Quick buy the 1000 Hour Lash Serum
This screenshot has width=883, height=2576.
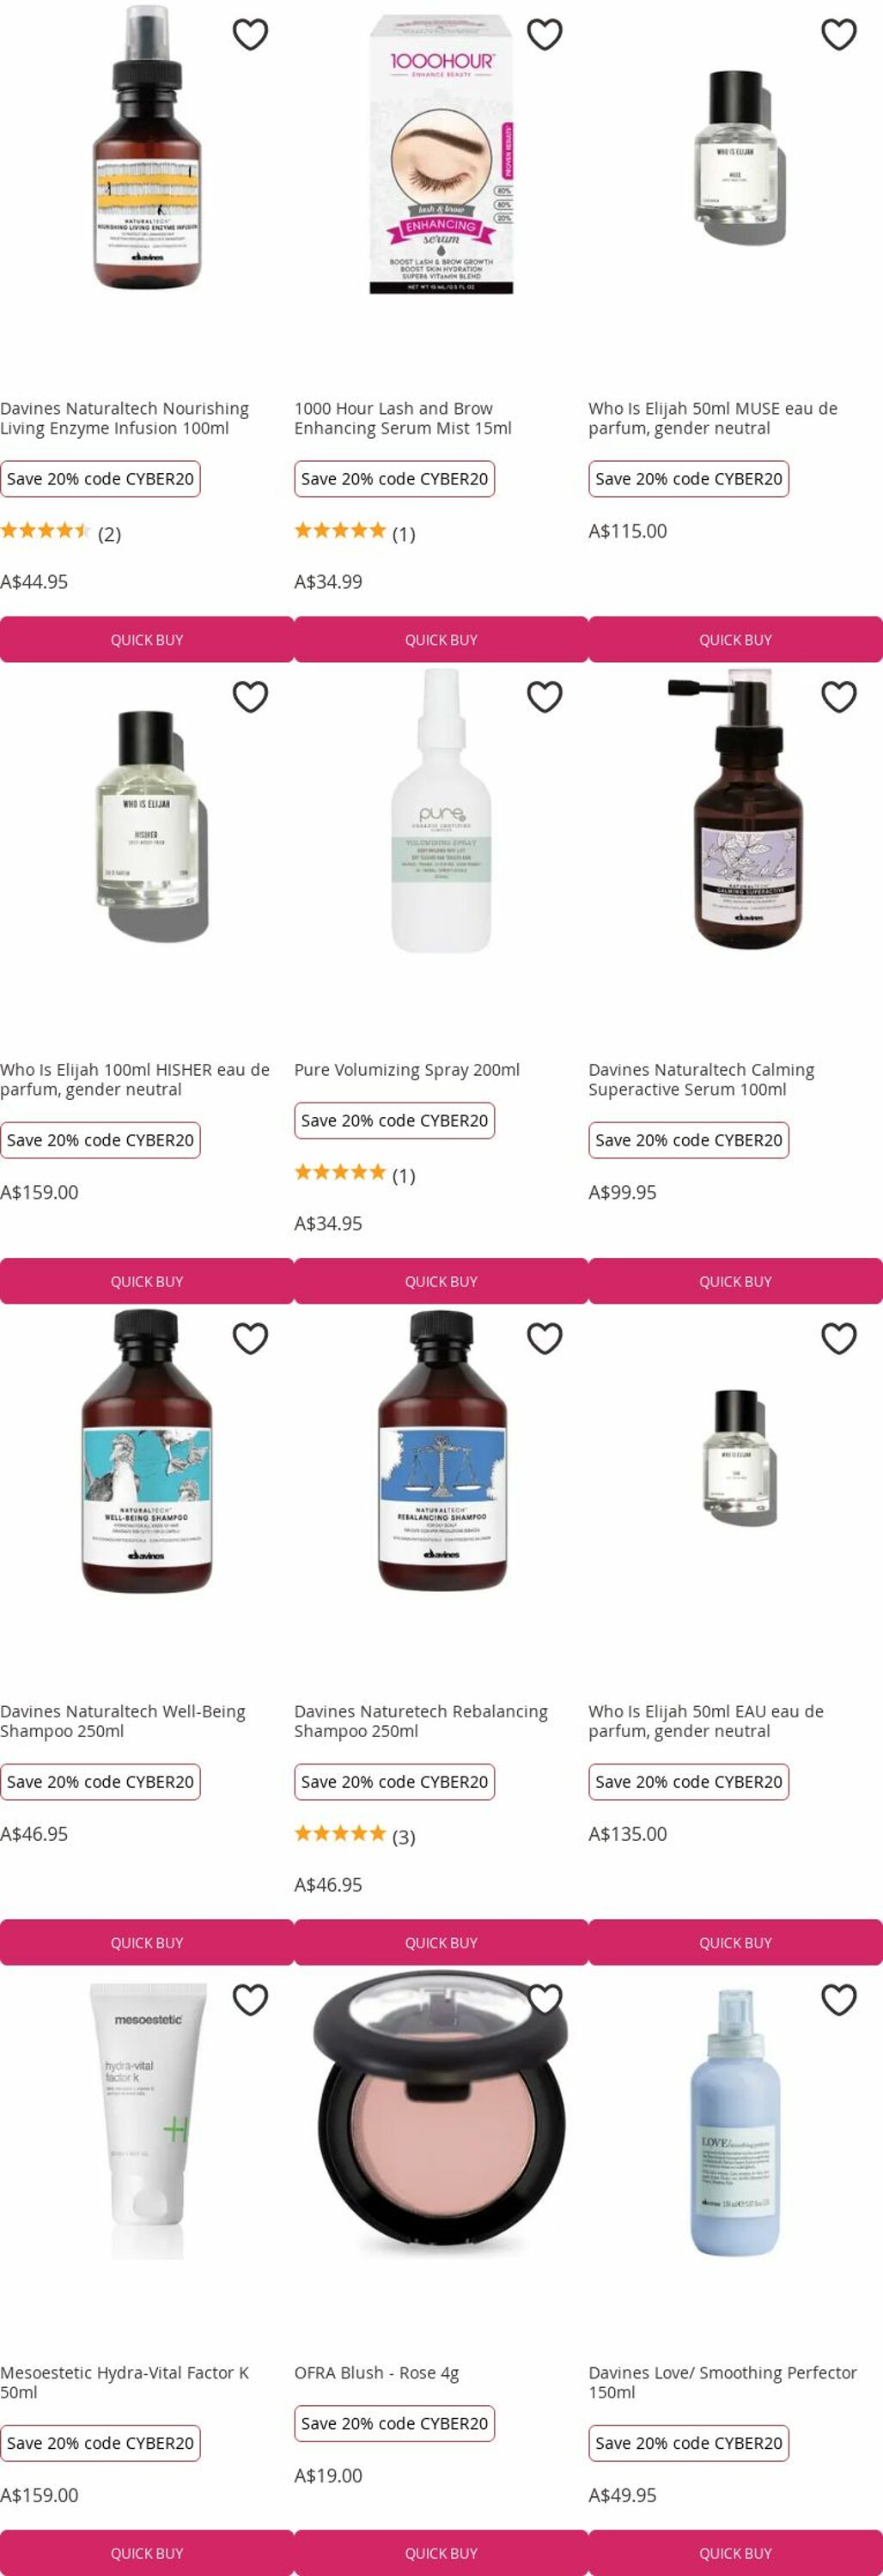point(441,640)
